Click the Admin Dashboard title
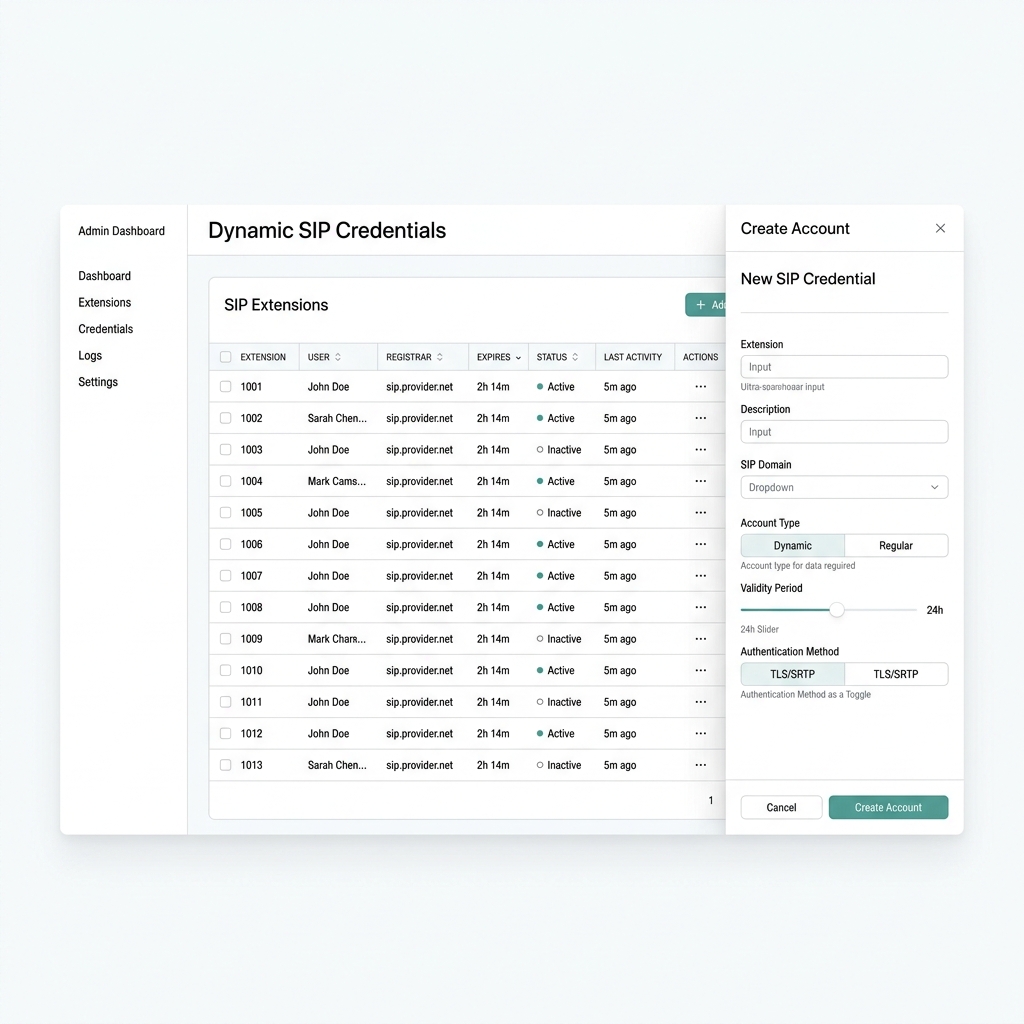Screen dimensions: 1024x1024 121,231
